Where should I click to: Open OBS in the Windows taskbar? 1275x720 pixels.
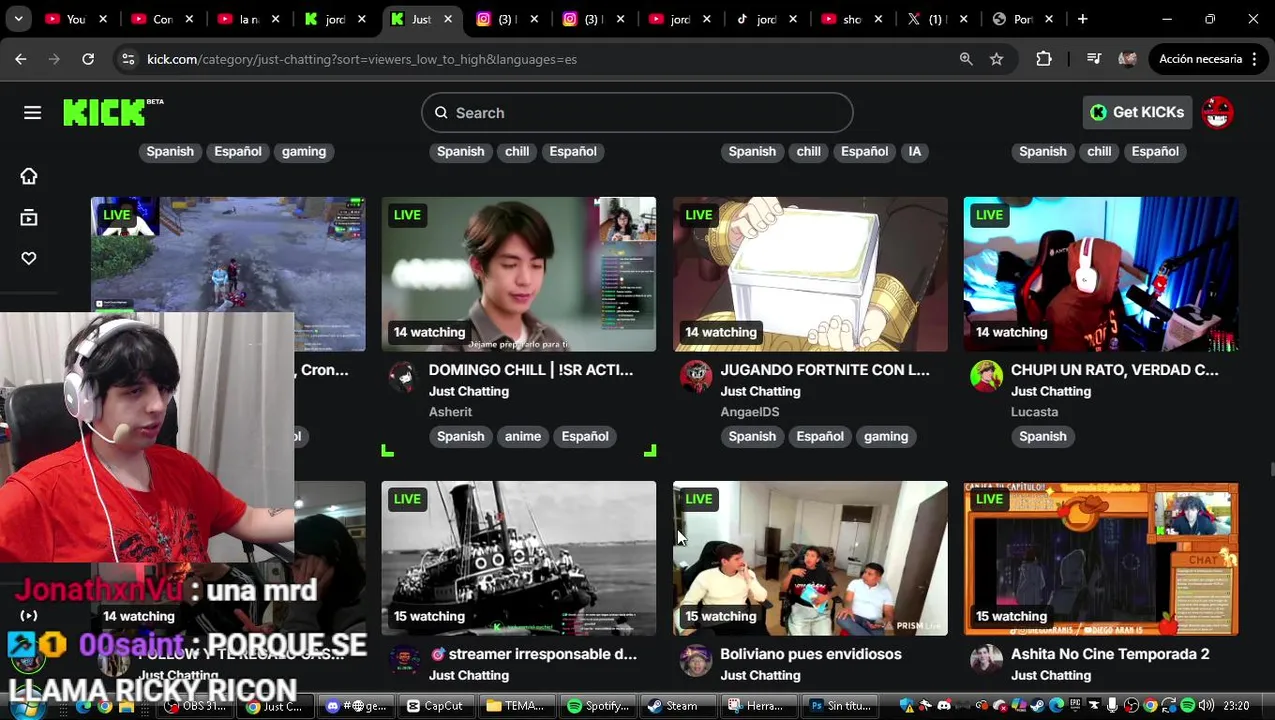click(x=198, y=706)
